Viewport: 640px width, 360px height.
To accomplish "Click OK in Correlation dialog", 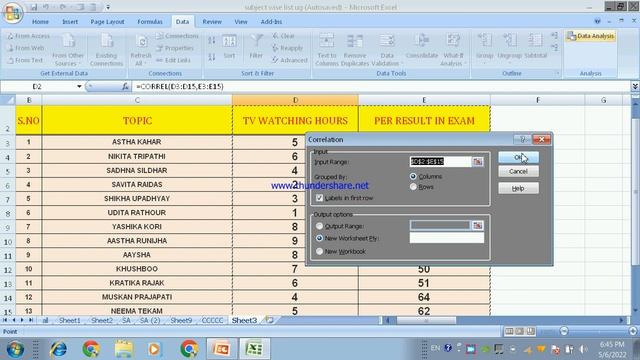I will [x=518, y=158].
